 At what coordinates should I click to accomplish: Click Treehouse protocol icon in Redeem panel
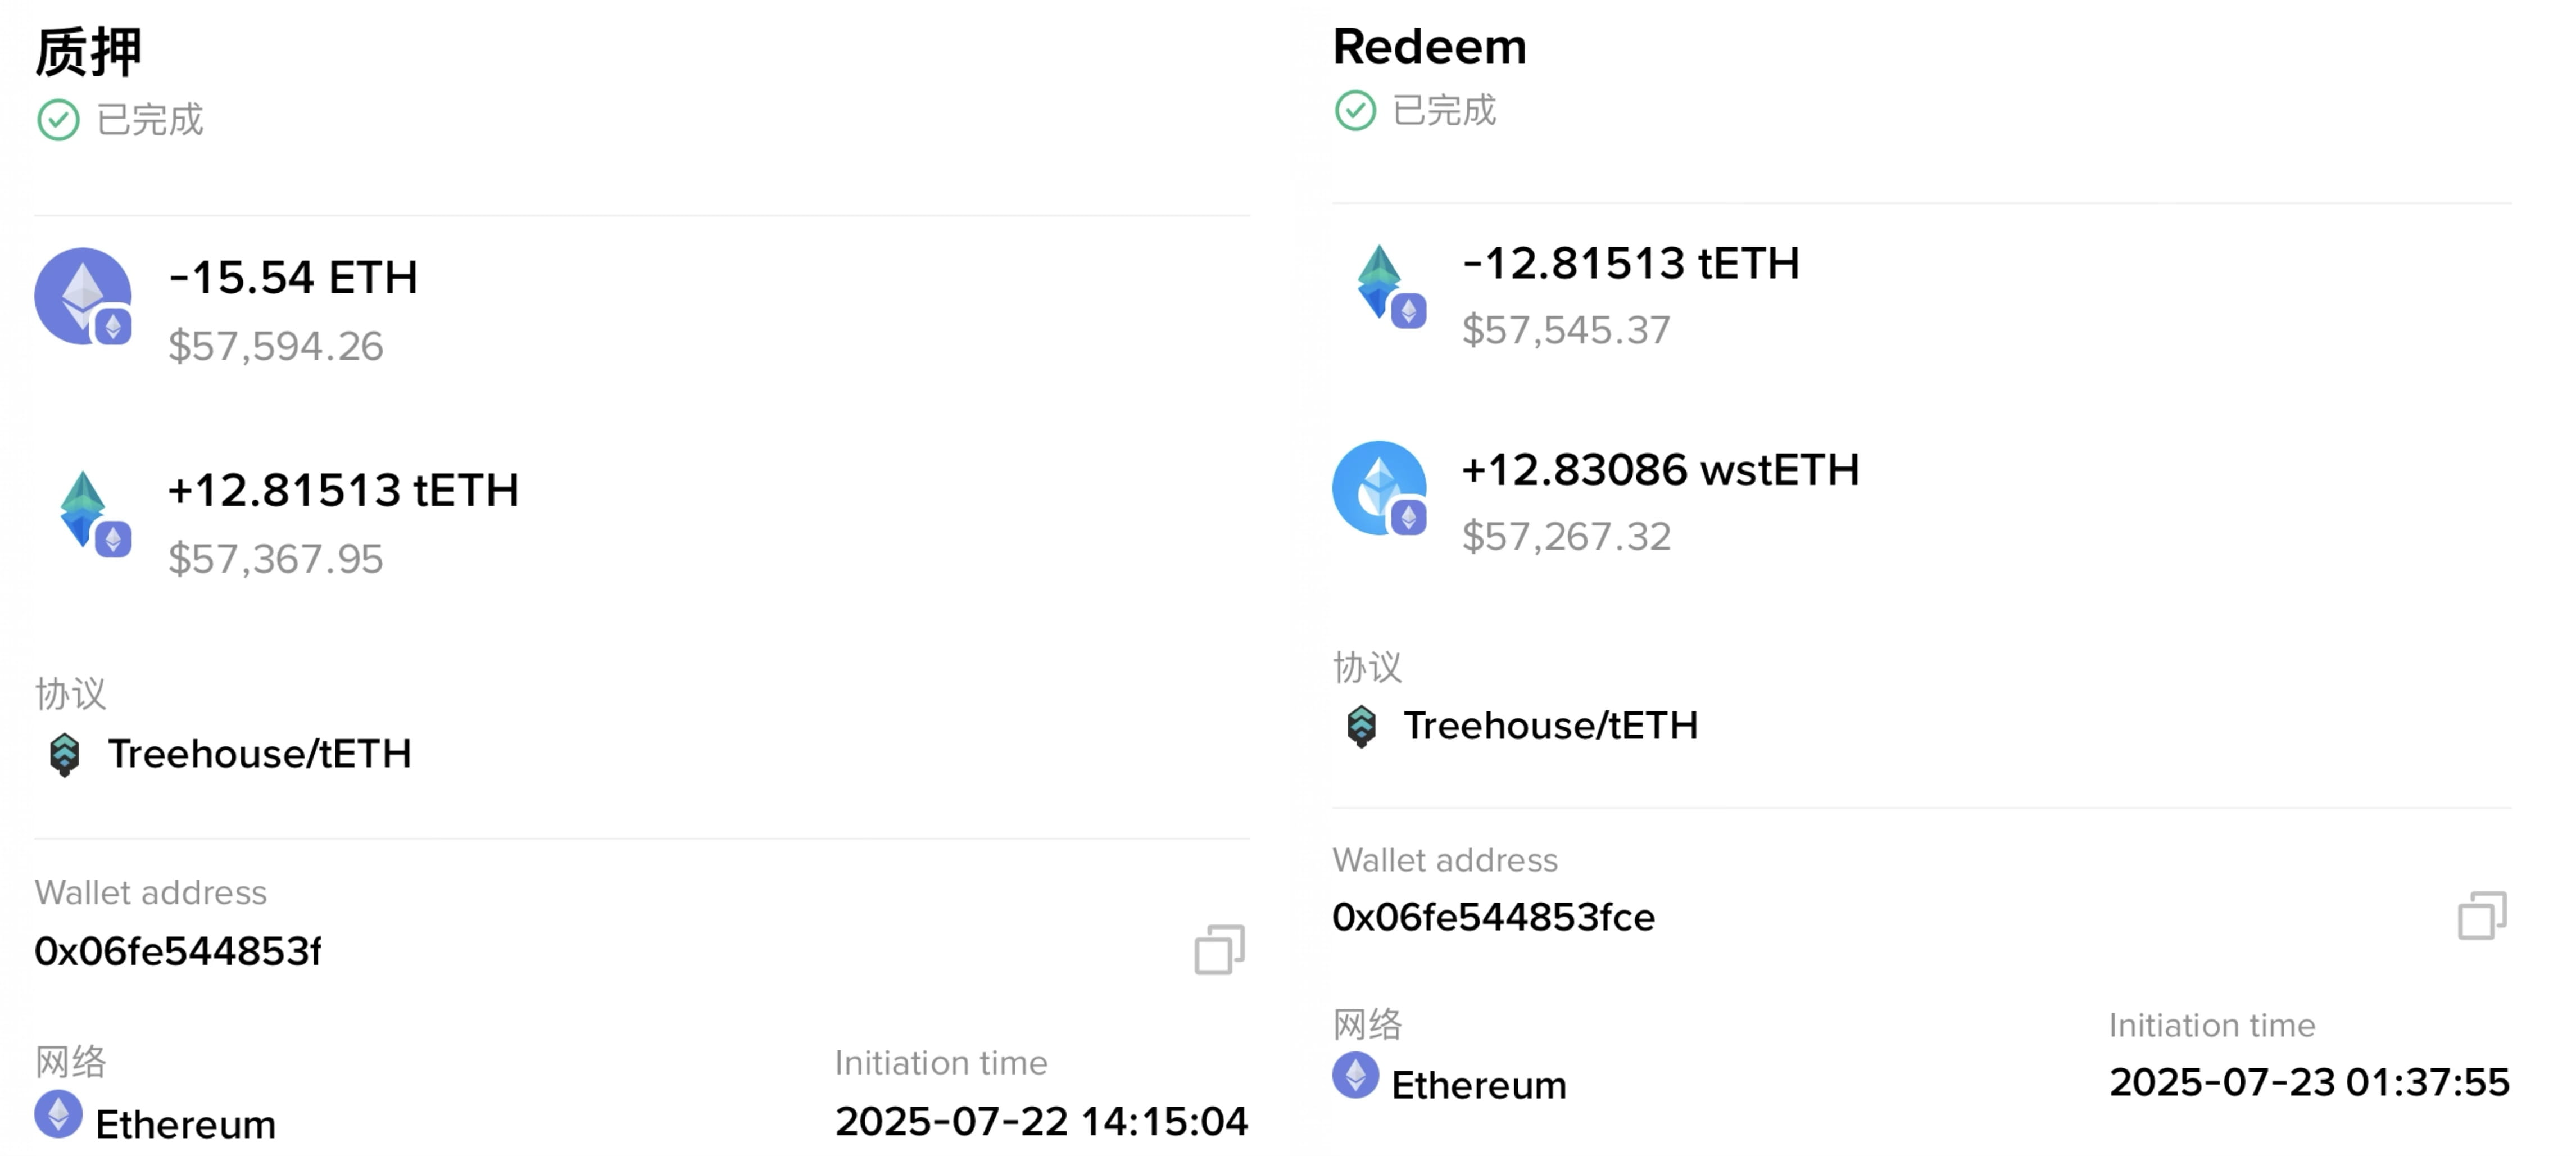(1361, 726)
